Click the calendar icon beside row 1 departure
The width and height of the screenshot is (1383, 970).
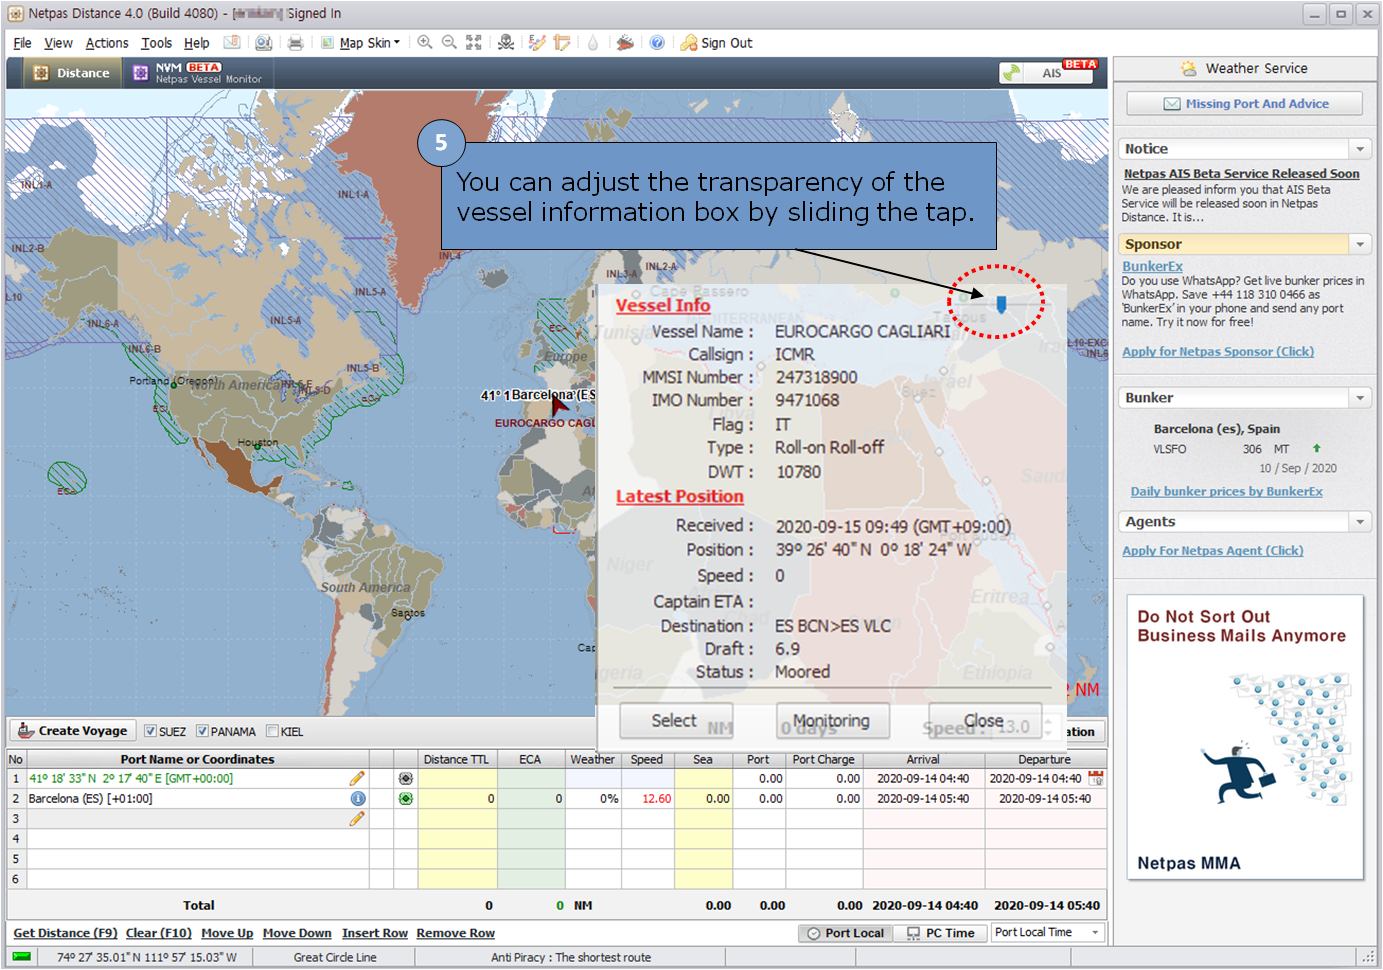(1096, 778)
